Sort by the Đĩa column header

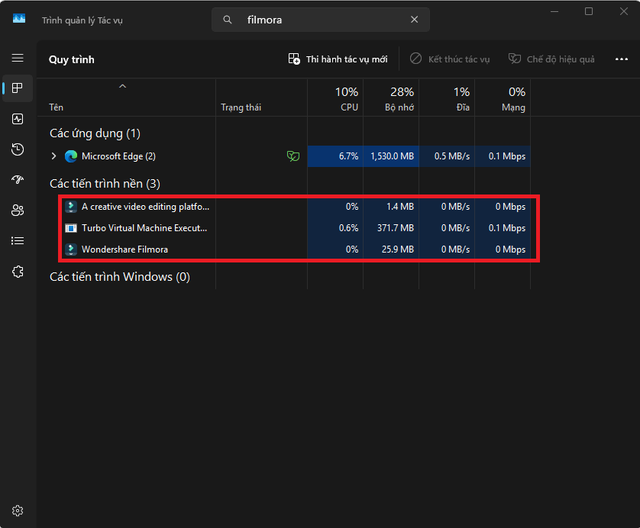[x=447, y=99]
